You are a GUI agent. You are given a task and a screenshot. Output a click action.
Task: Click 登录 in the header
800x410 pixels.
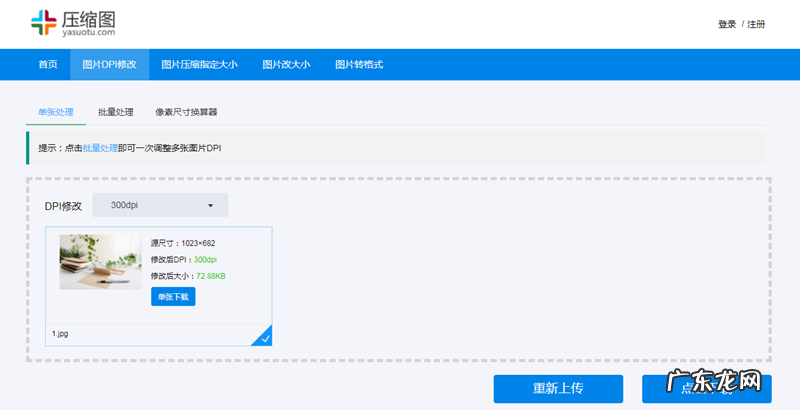[727, 24]
